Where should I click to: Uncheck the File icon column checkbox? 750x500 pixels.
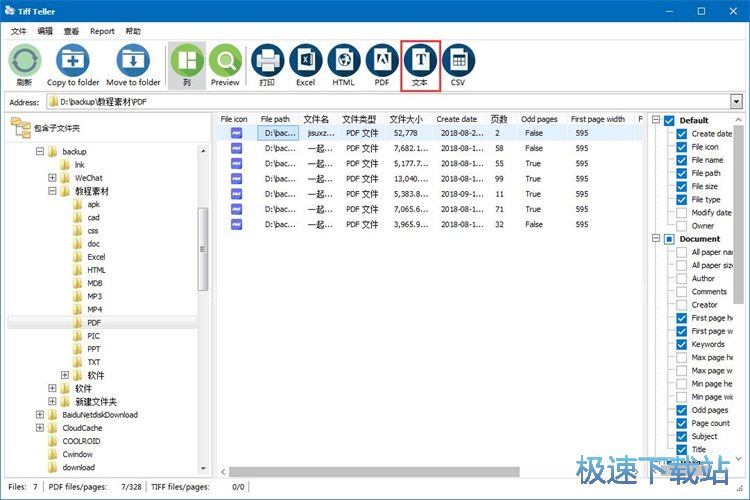point(683,147)
